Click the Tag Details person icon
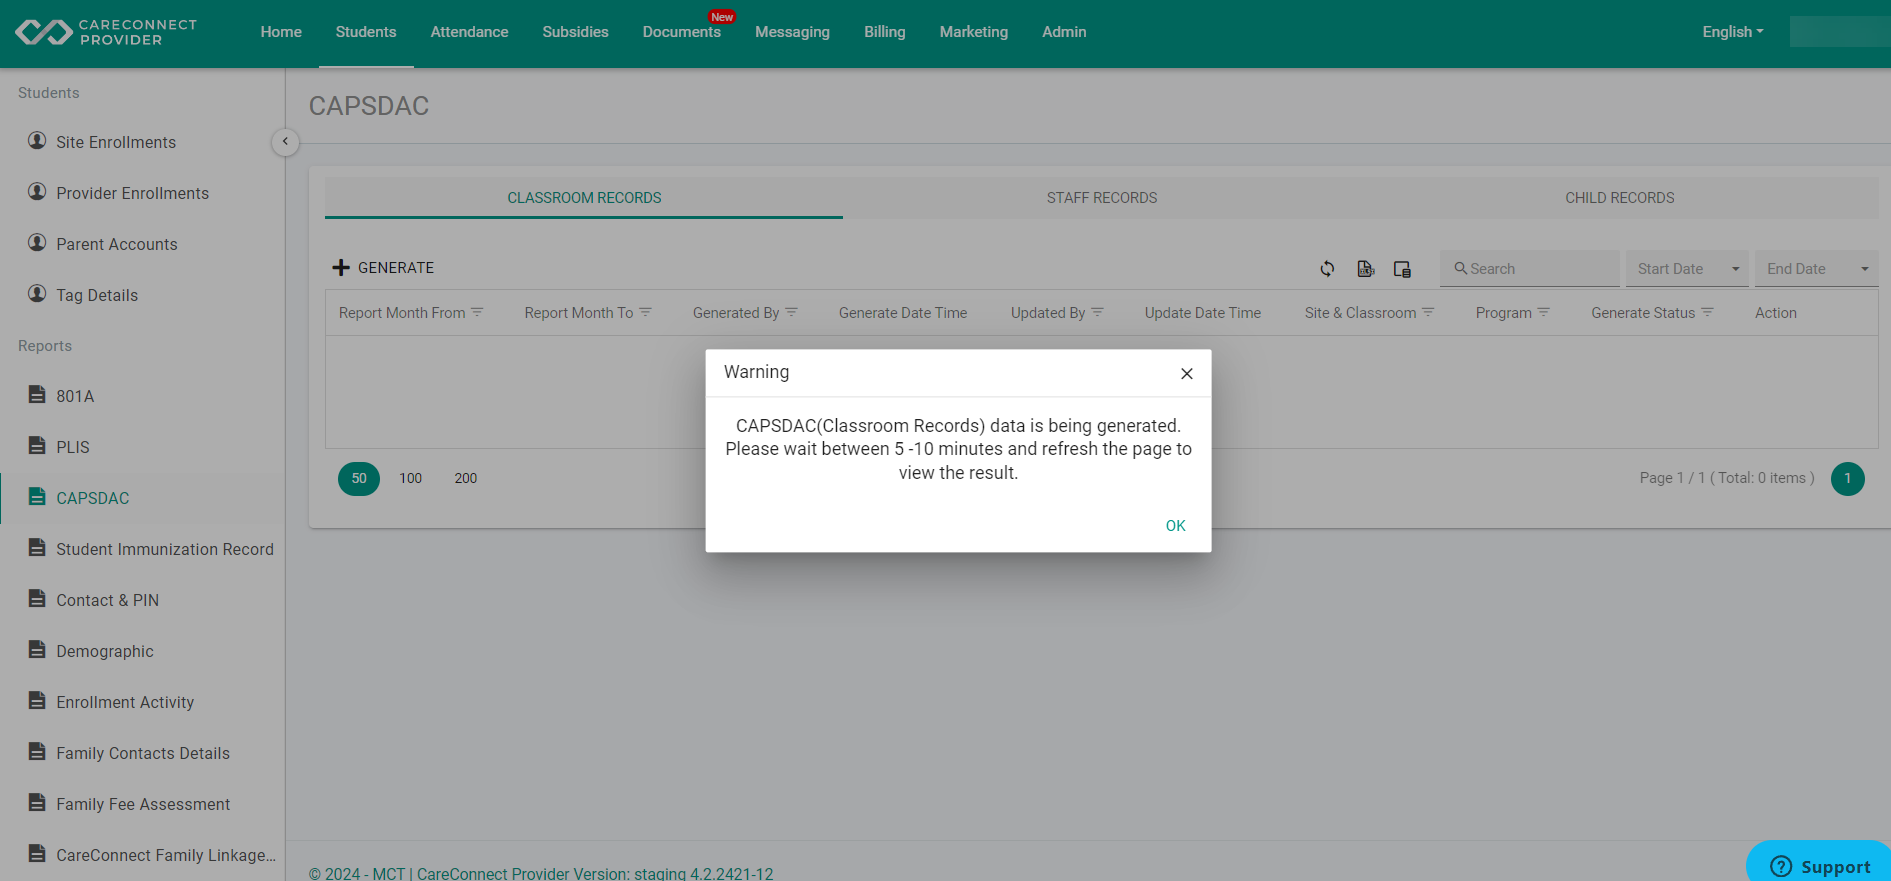Image resolution: width=1891 pixels, height=881 pixels. click(37, 294)
